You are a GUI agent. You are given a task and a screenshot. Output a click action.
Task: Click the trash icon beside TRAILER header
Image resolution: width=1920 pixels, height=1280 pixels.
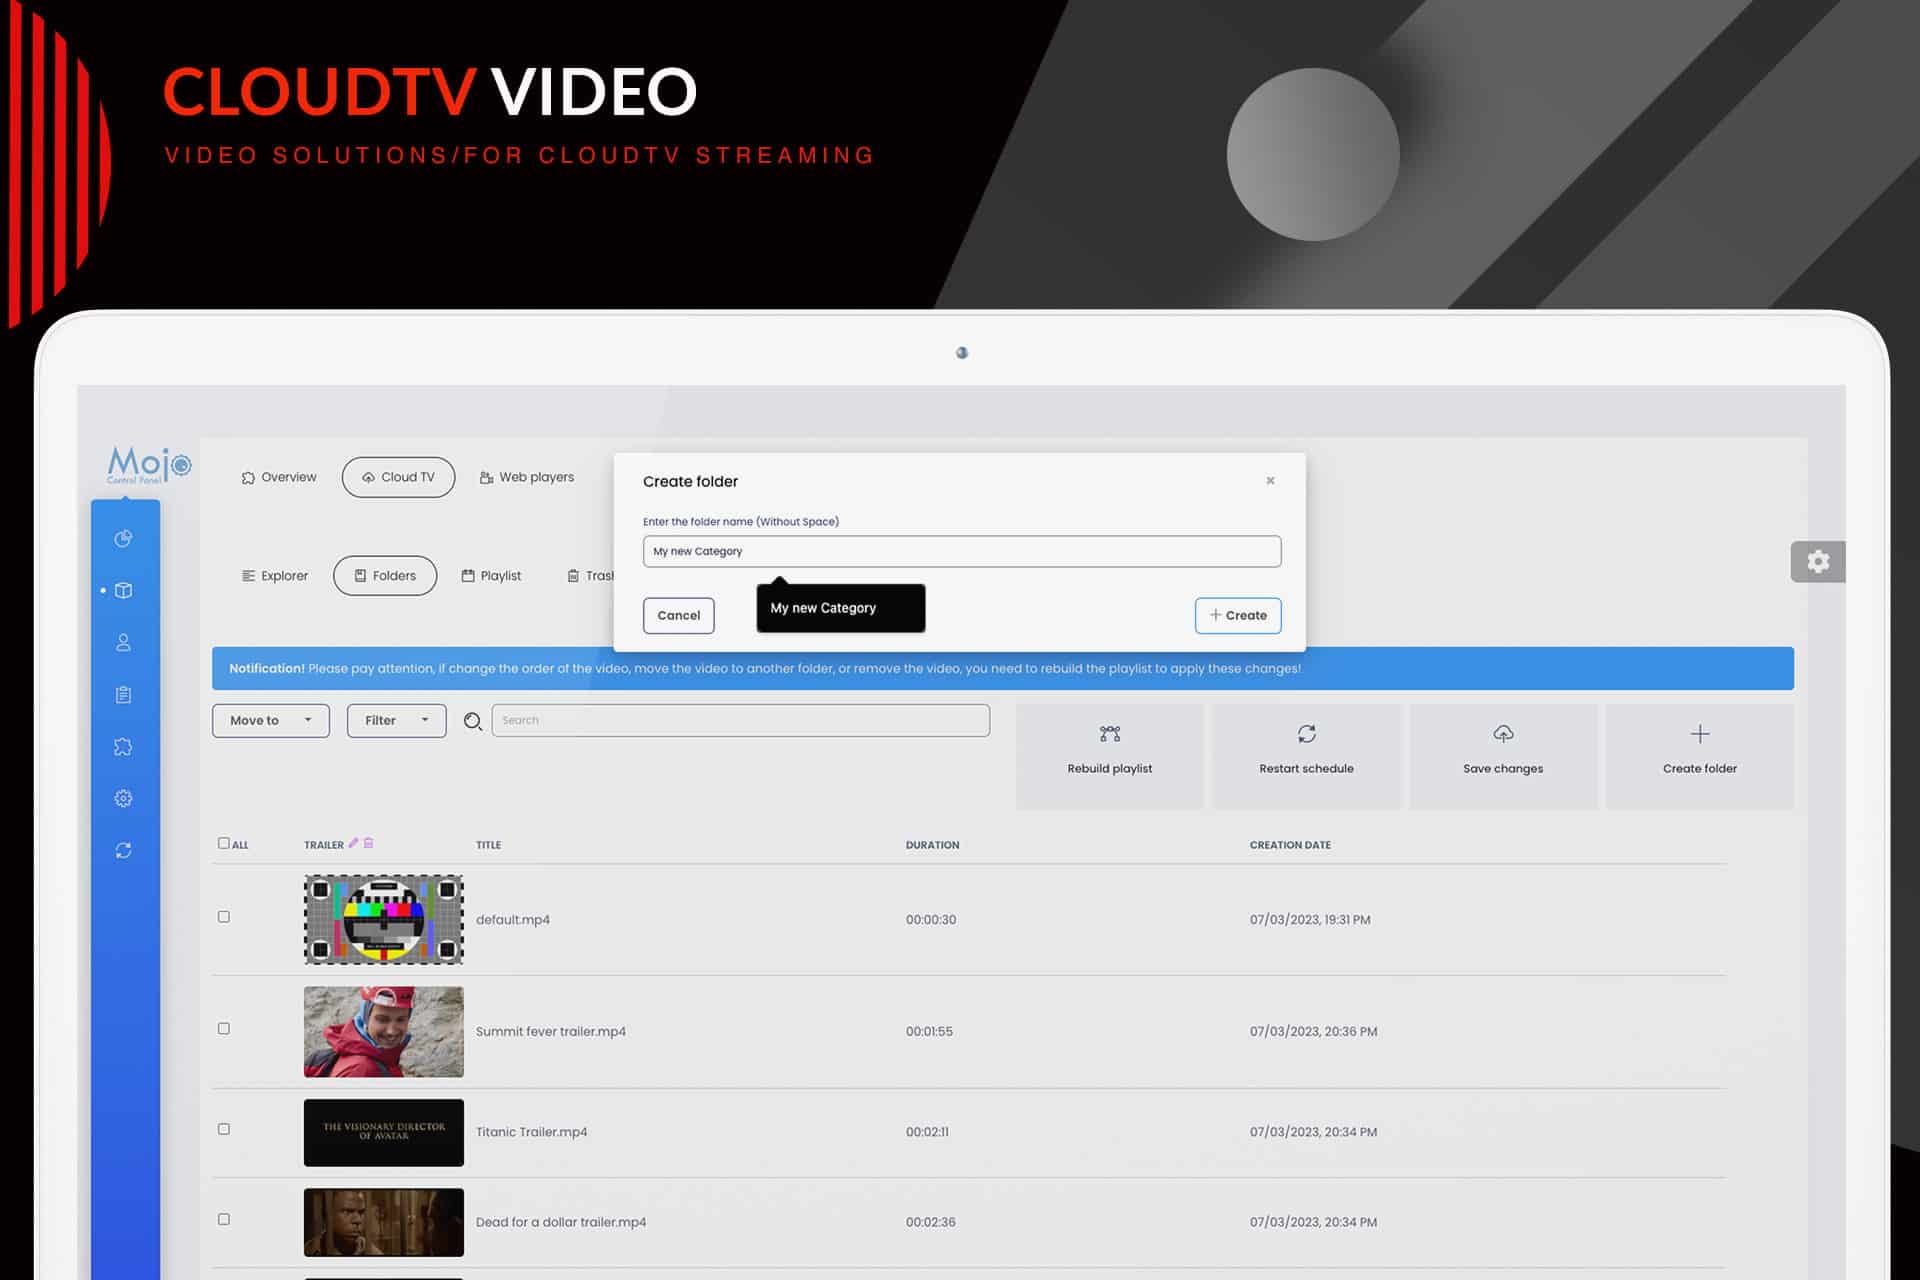(x=368, y=843)
